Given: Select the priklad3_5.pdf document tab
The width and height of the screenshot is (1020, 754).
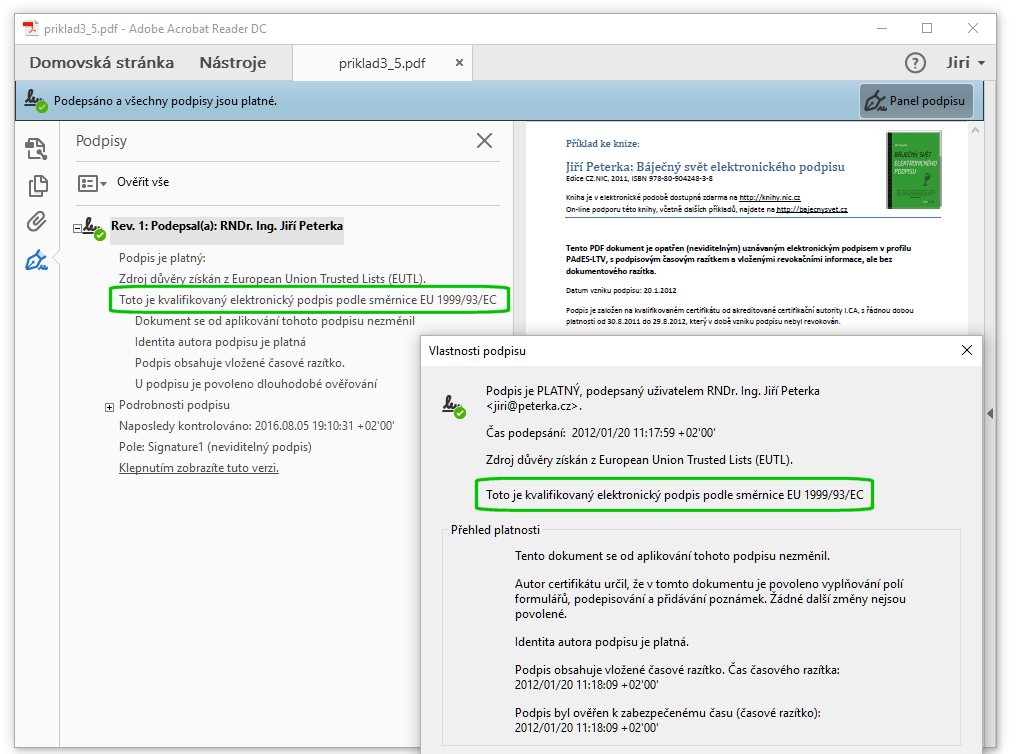Looking at the screenshot, I should point(382,63).
